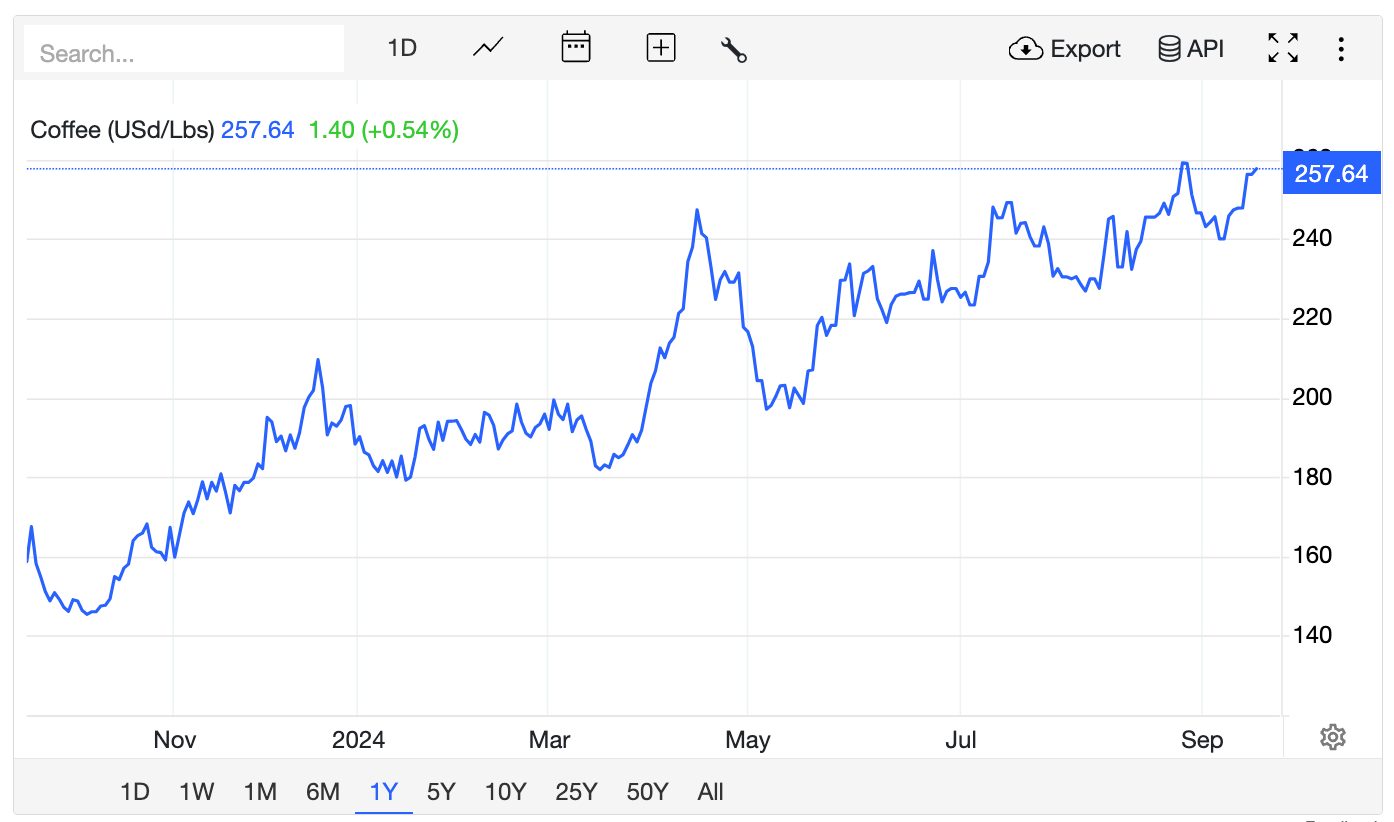This screenshot has width=1394, height=822.
Task: Open the 1D interval selector in toolbar
Action: (402, 48)
